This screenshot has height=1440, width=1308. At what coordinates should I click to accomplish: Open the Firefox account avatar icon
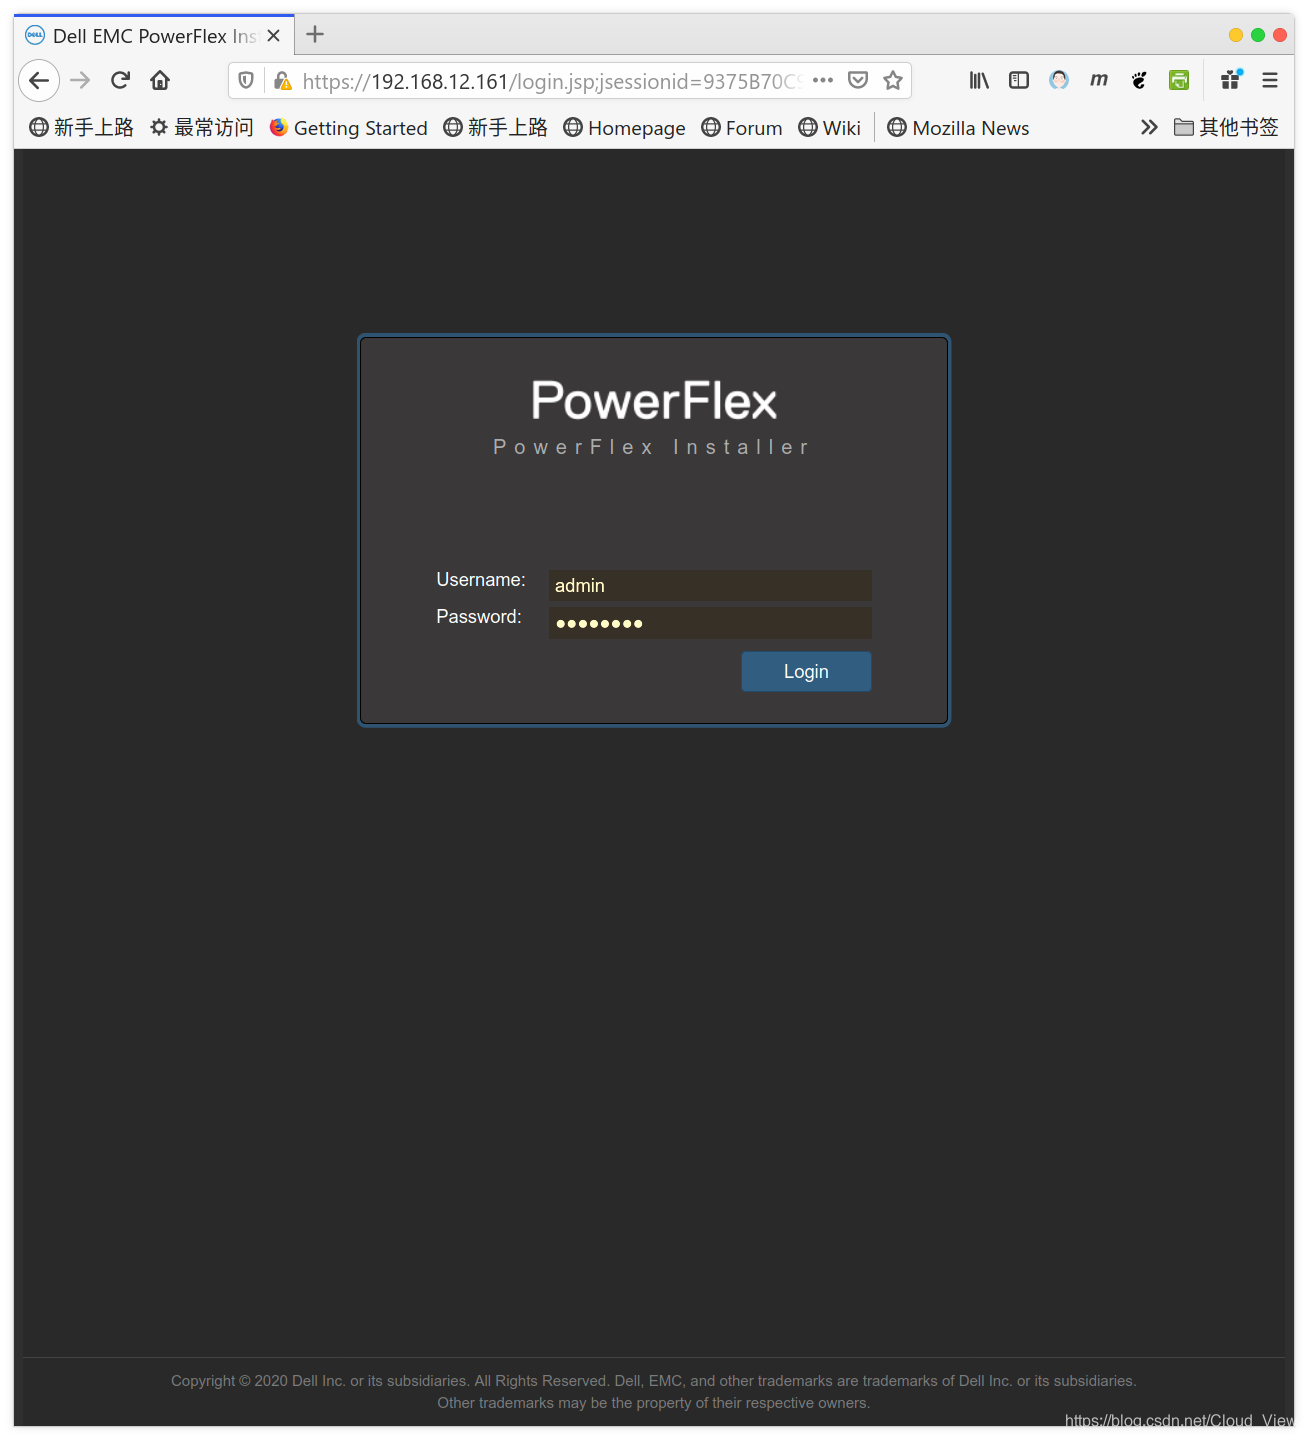click(1059, 80)
